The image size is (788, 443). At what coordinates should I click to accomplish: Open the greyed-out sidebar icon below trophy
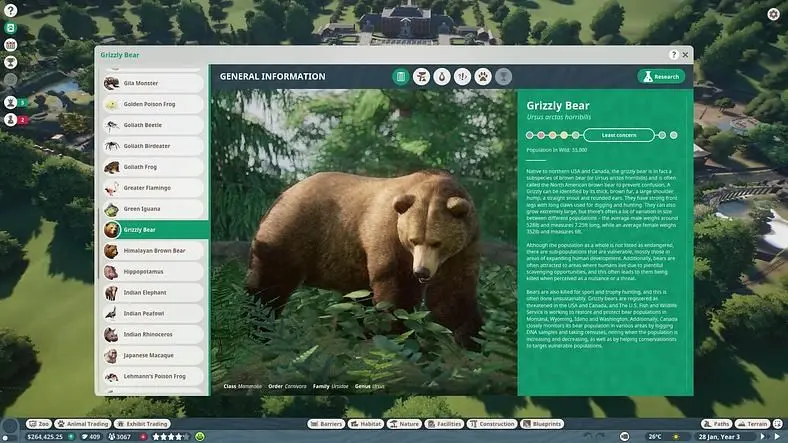11,79
